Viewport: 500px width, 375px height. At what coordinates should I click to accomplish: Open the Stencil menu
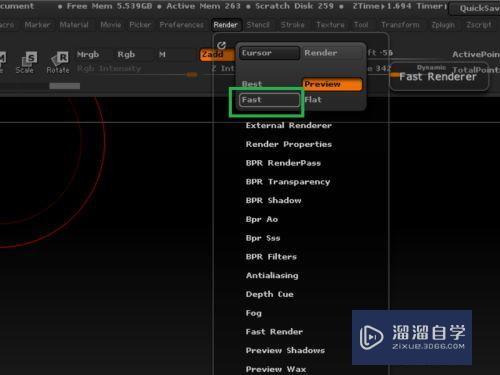click(x=258, y=25)
